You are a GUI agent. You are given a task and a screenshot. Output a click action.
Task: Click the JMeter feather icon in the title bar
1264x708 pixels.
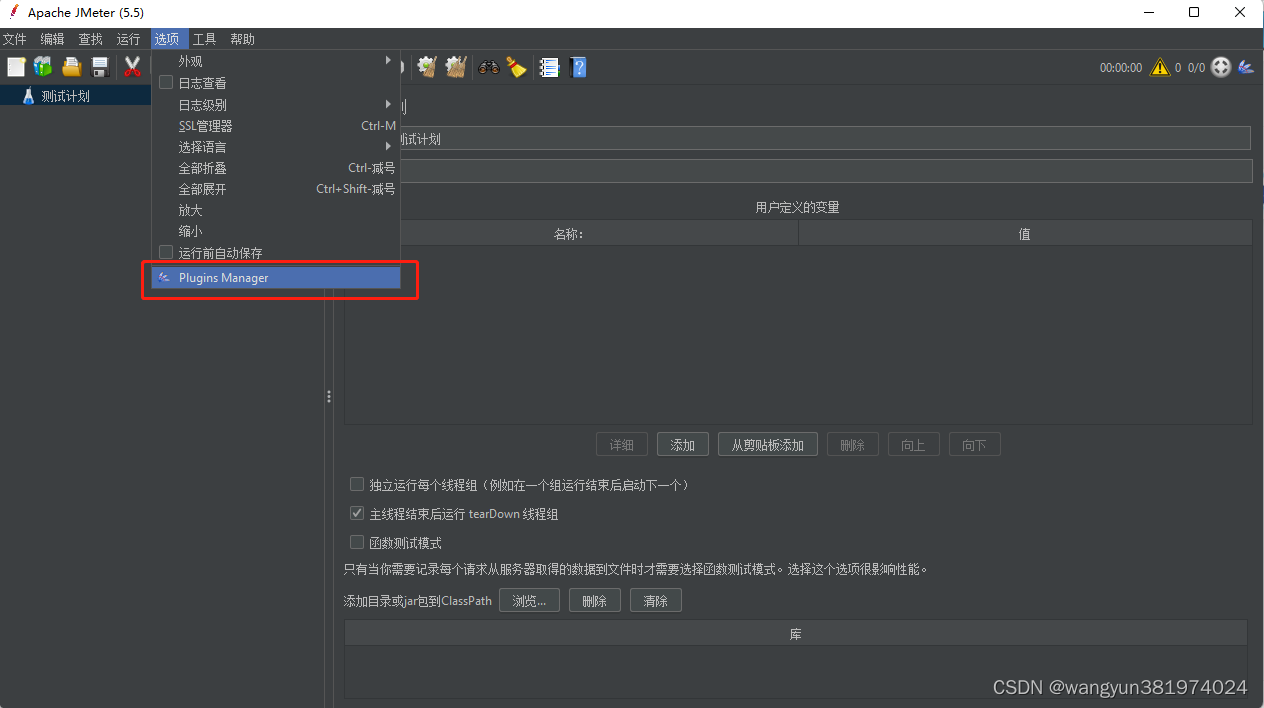pyautogui.click(x=12, y=12)
